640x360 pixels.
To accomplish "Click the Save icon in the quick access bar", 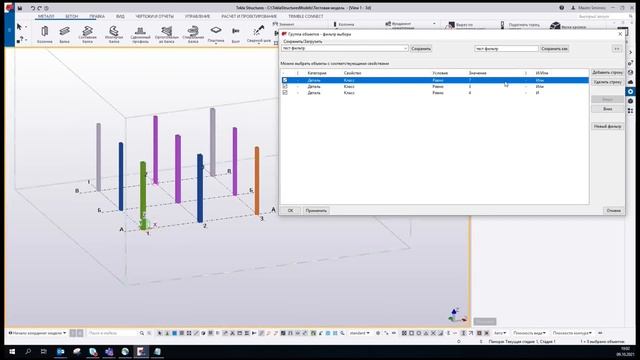I will pyautogui.click(x=20, y=8).
